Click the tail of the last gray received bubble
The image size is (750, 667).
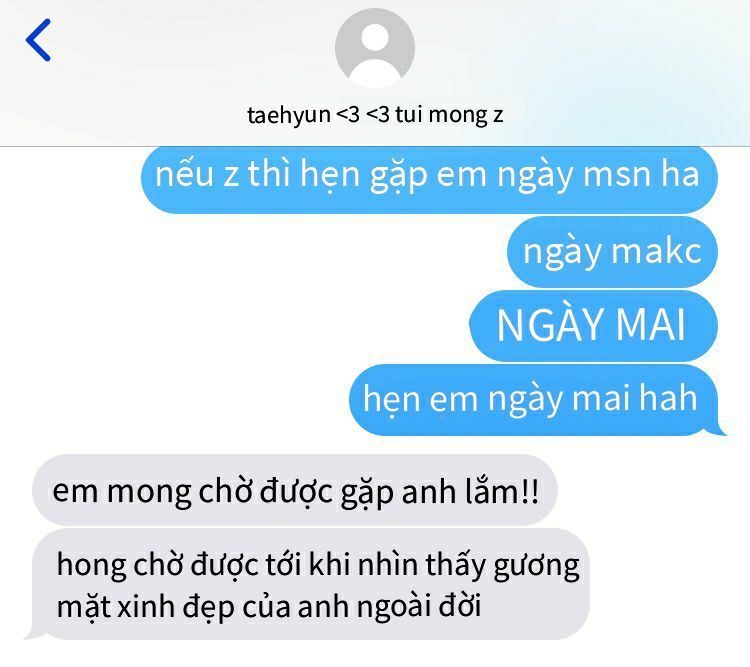(x=33, y=634)
